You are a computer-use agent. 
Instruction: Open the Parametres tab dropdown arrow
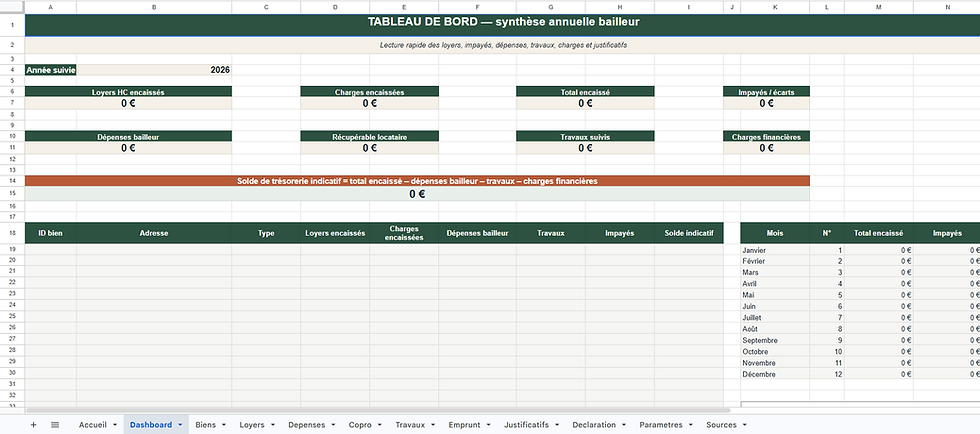click(690, 425)
